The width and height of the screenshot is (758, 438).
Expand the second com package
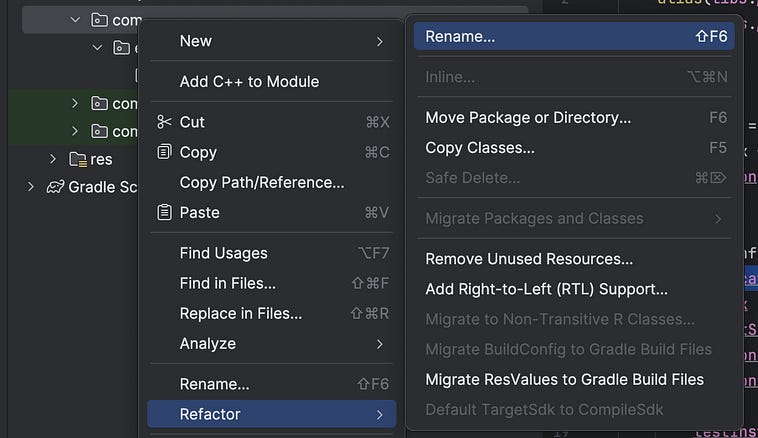[x=75, y=103]
